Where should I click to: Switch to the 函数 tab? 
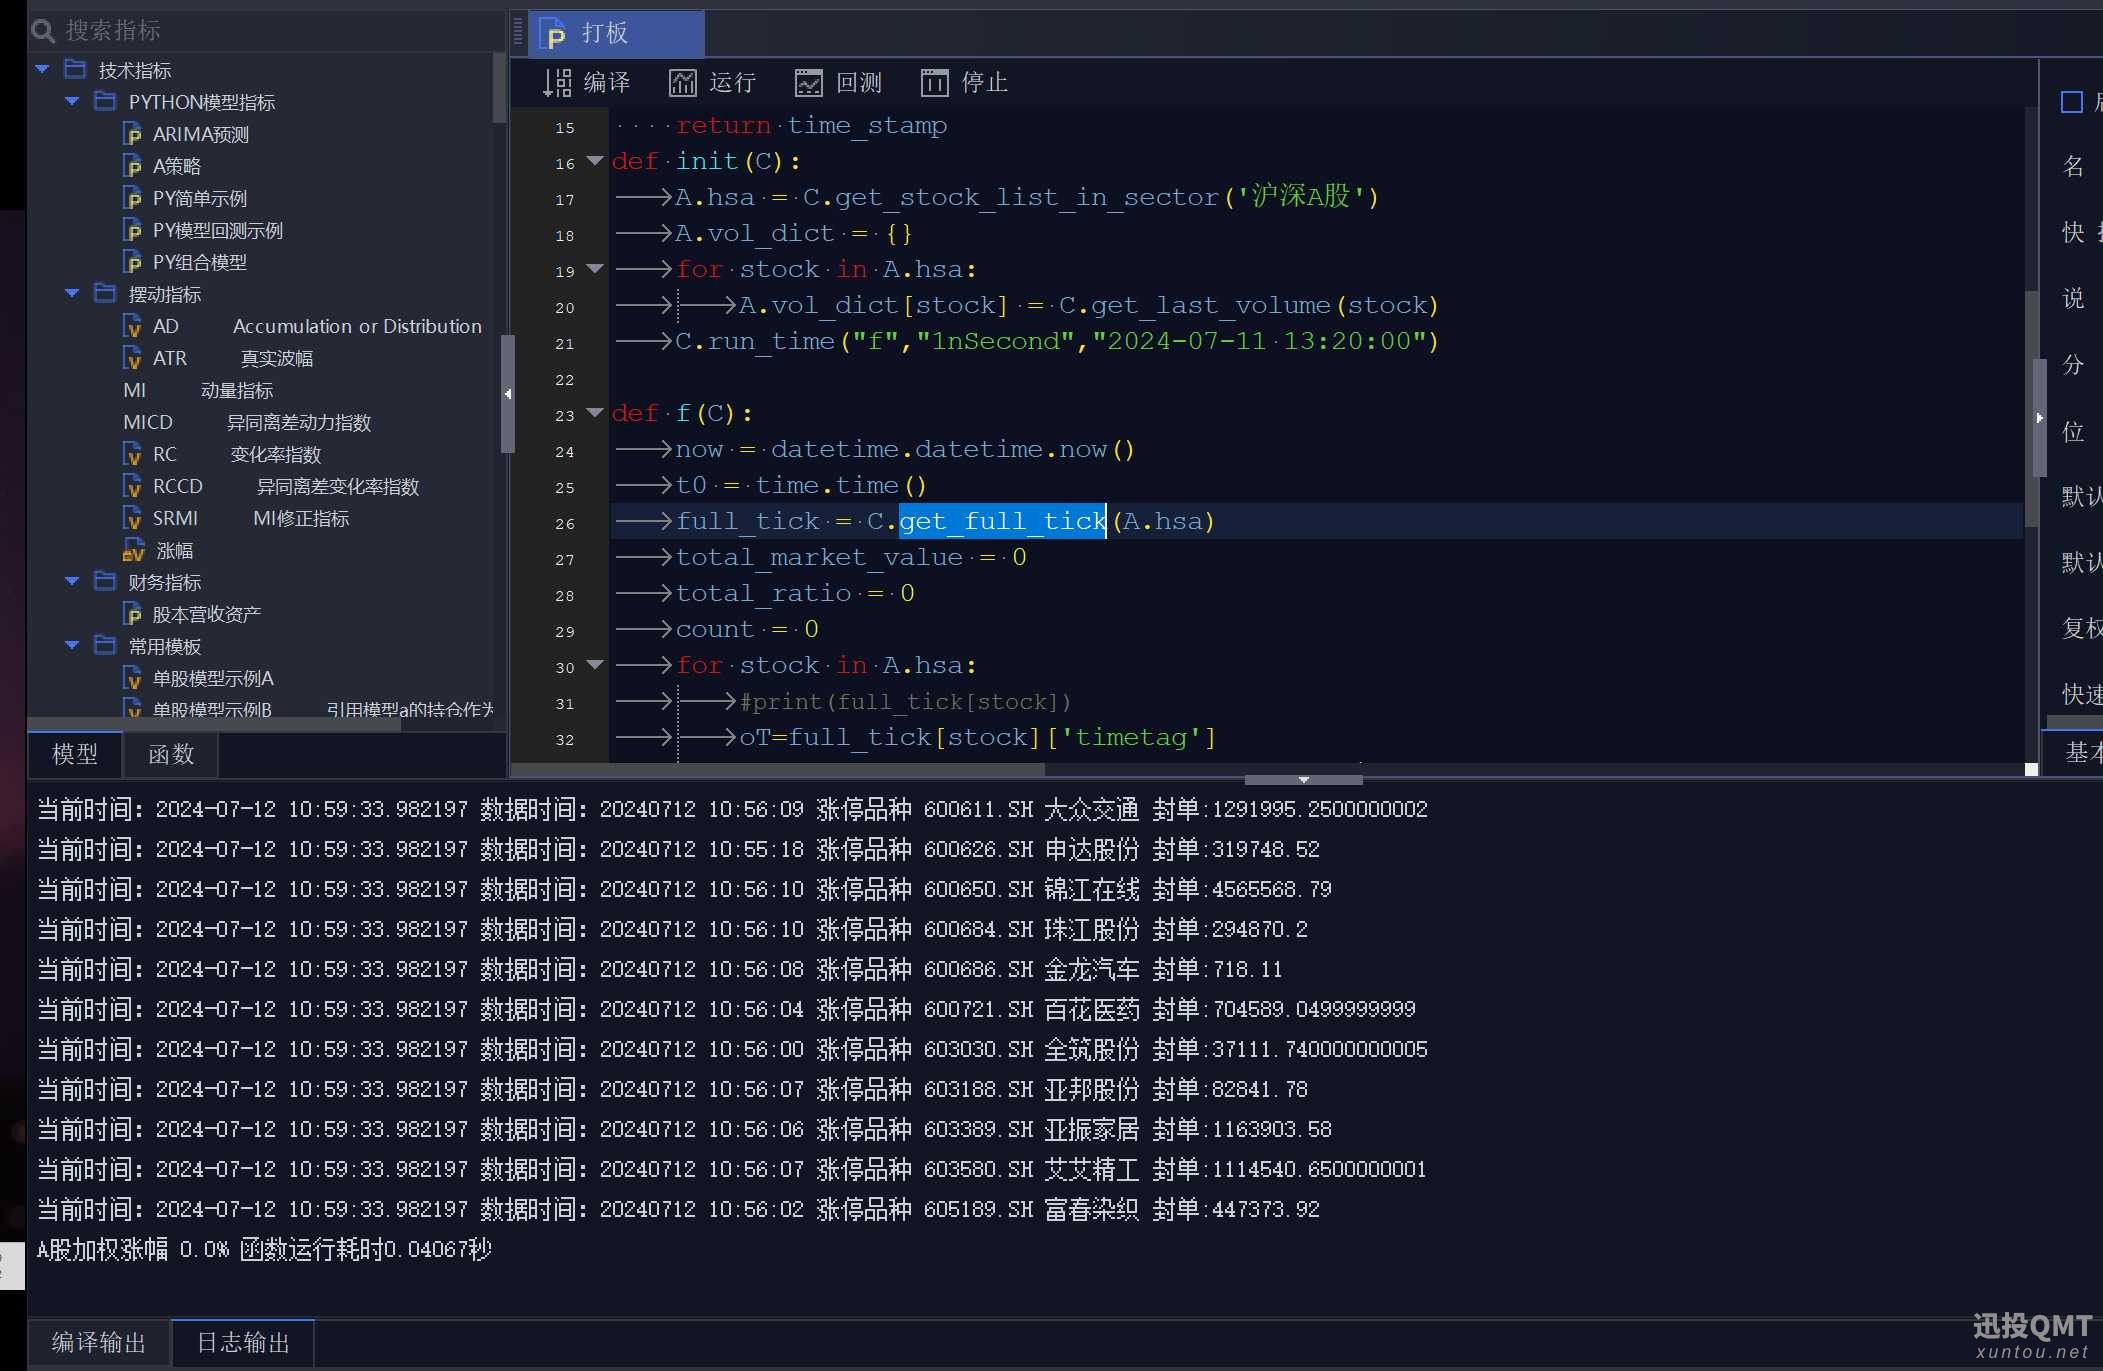[x=171, y=754]
